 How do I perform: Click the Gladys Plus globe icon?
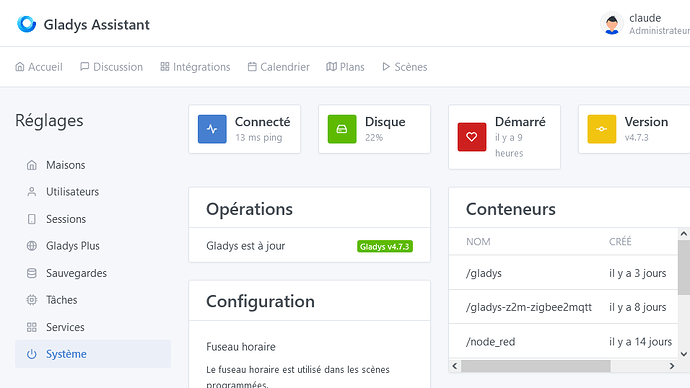pyautogui.click(x=32, y=246)
